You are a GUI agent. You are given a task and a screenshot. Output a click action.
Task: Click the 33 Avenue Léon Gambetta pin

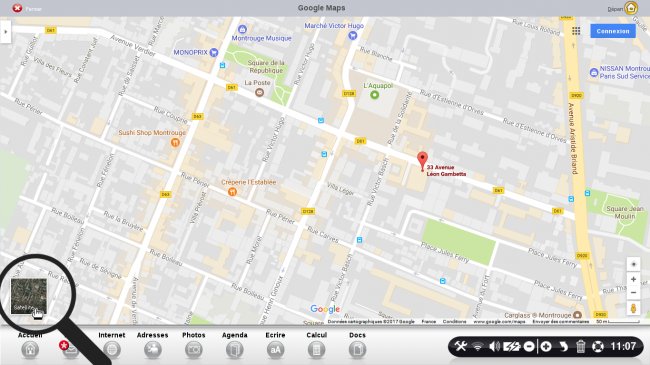pyautogui.click(x=422, y=161)
